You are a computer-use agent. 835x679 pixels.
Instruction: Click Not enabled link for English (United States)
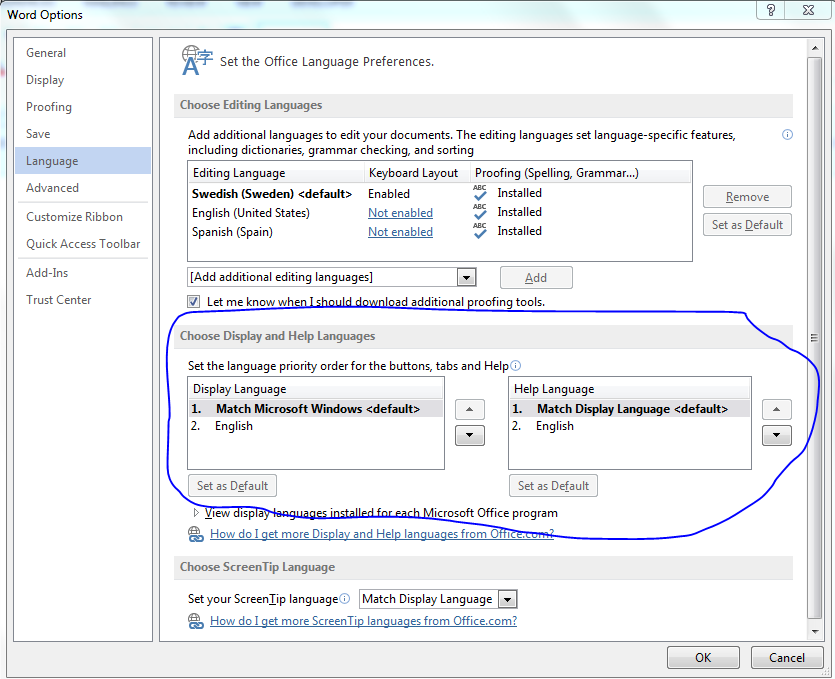(x=400, y=213)
